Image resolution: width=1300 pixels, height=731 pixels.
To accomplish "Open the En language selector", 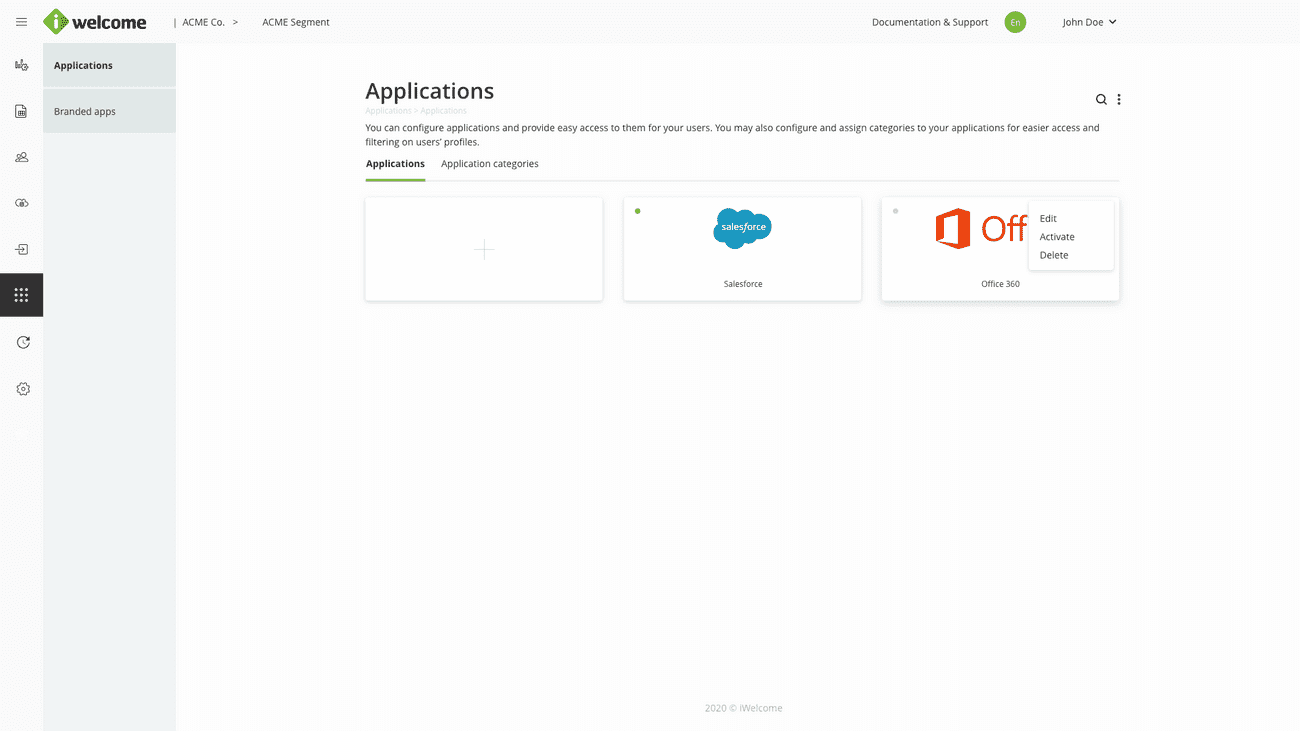I will tap(1015, 22).
